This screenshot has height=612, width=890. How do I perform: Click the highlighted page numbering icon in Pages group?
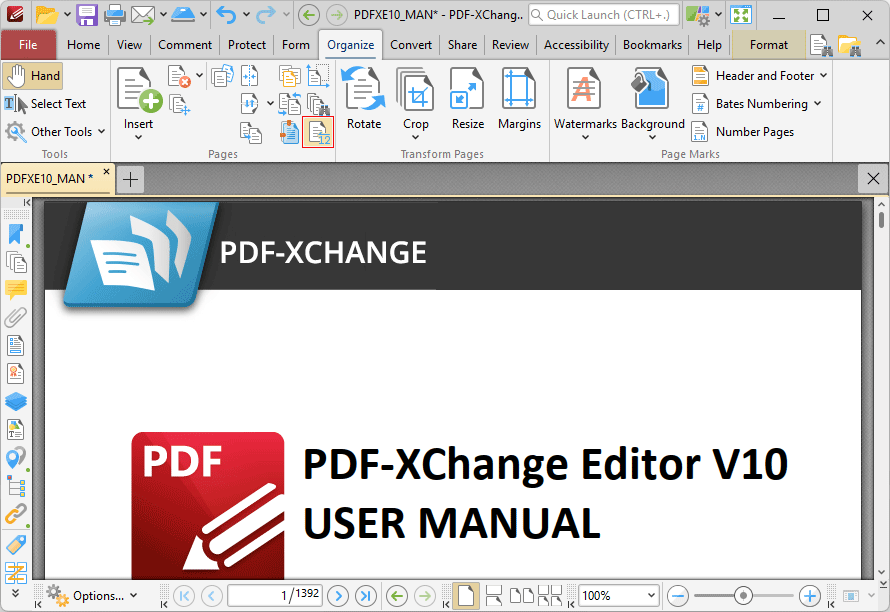pos(318,132)
